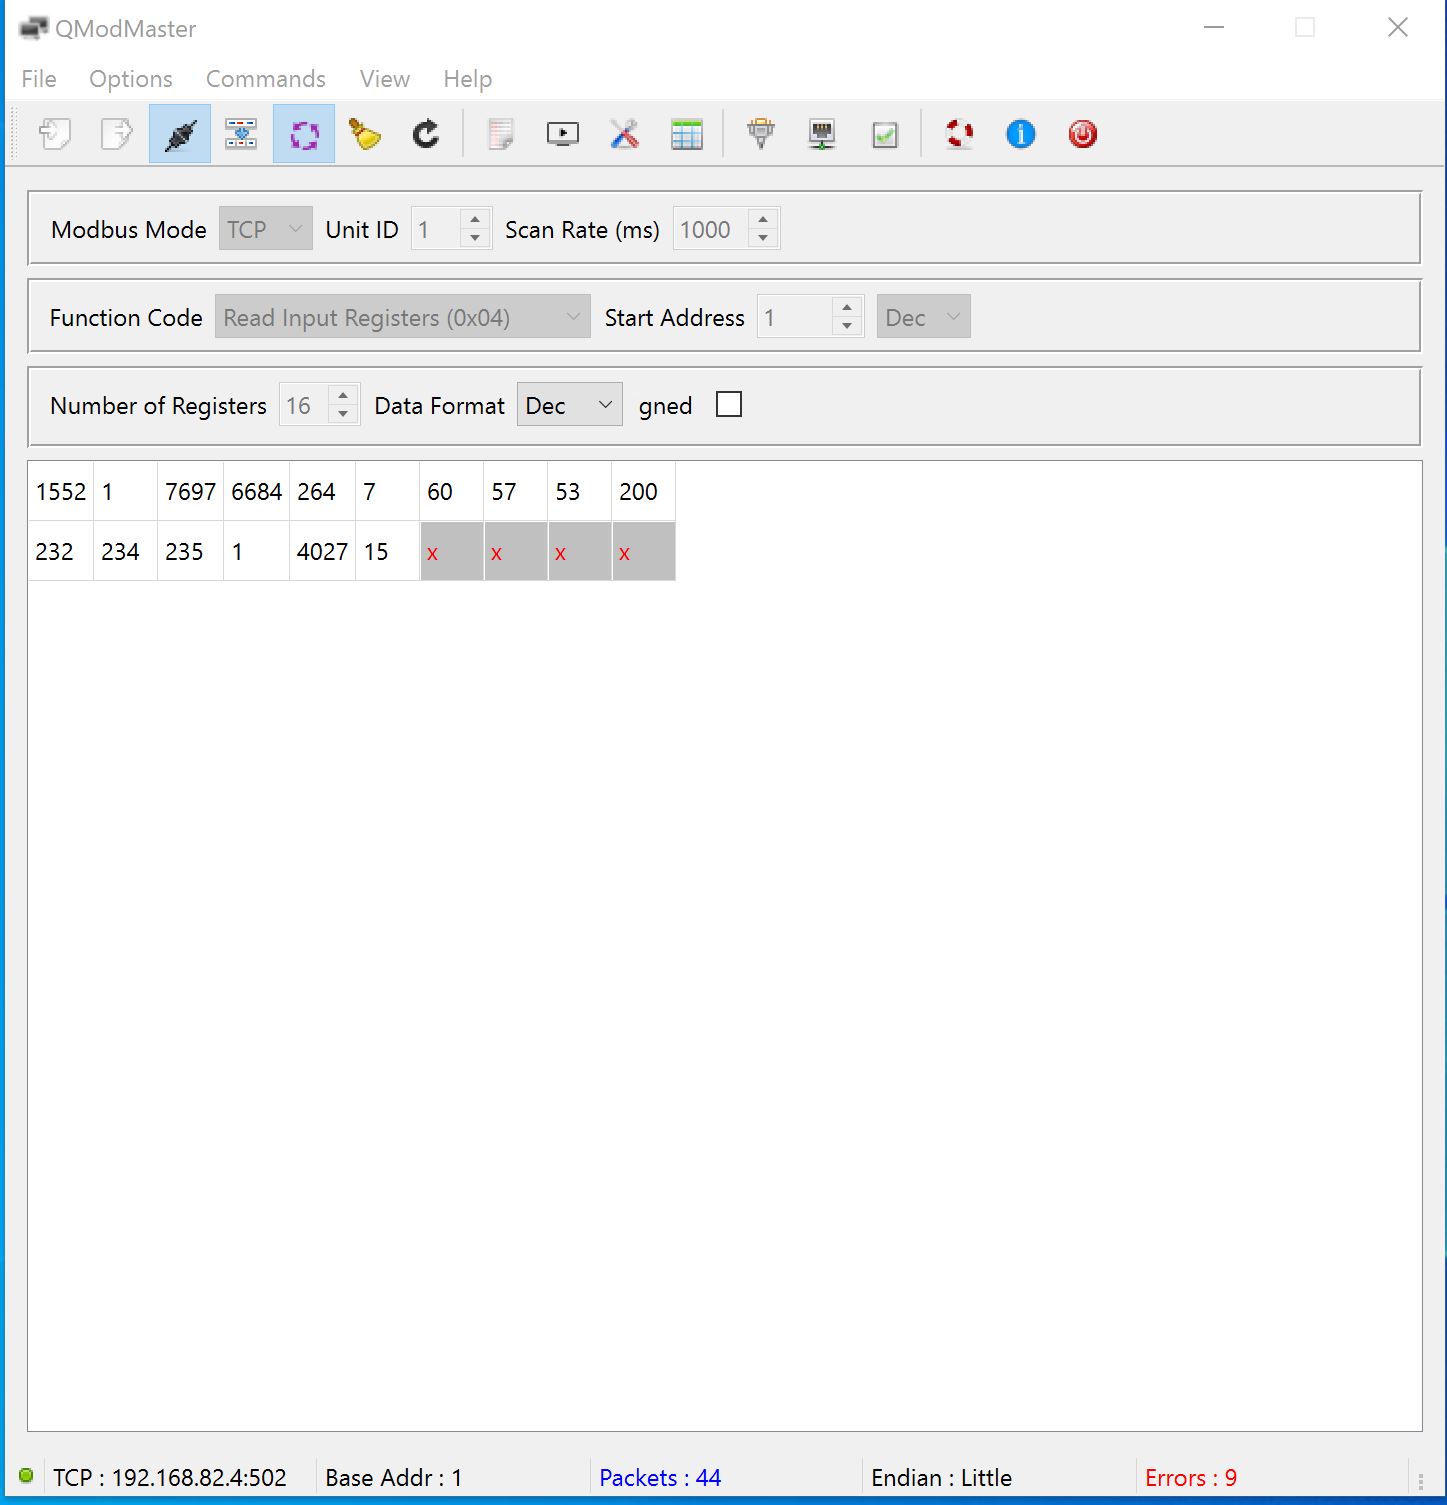Image resolution: width=1447 pixels, height=1505 pixels.
Task: Open the About info icon
Action: pos(1019,133)
